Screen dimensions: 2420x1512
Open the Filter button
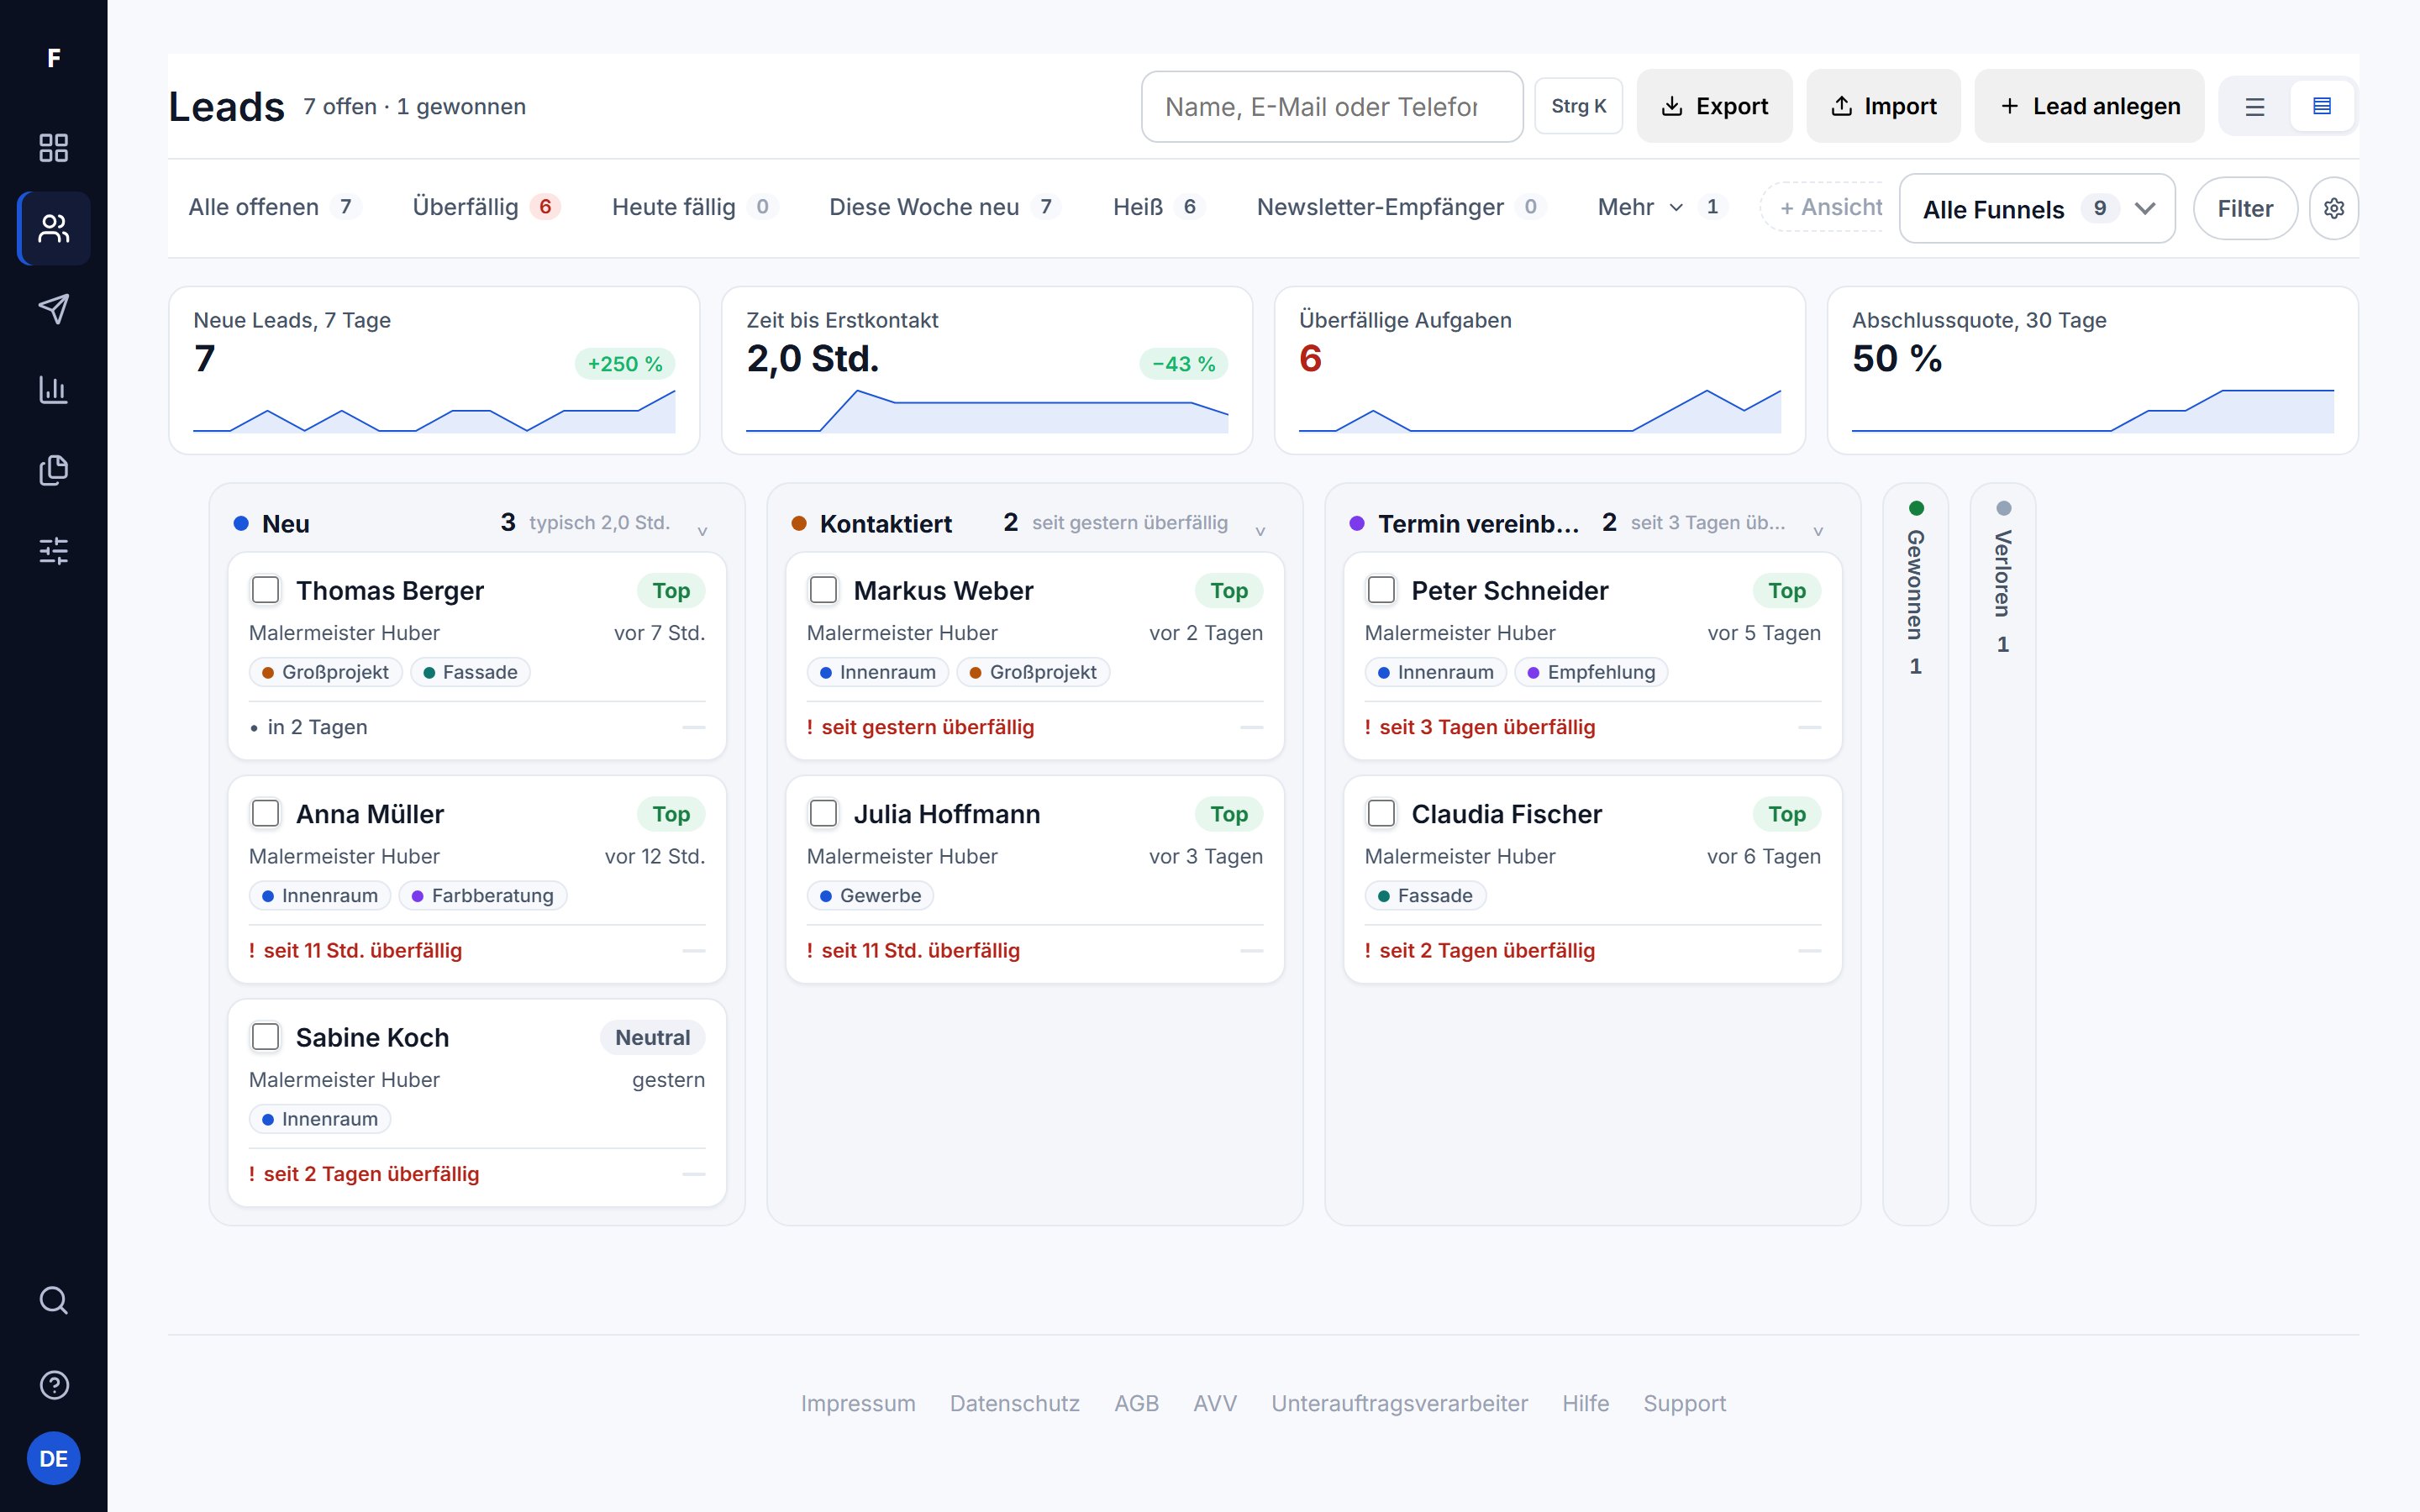2245,208
